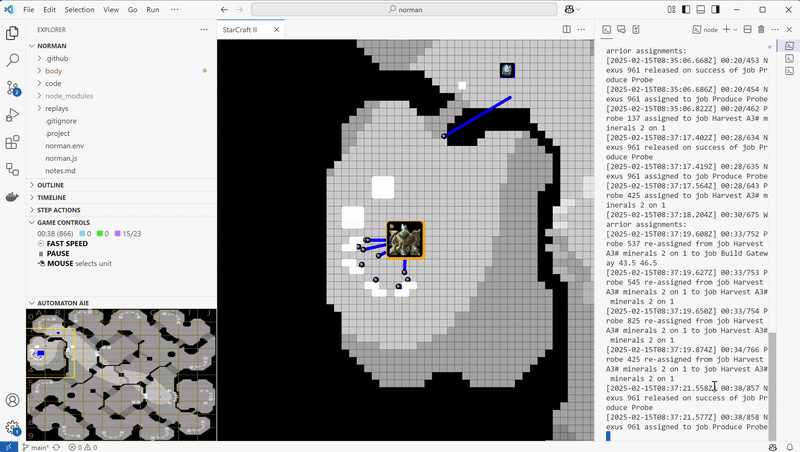Viewport: 800px width, 452px height.
Task: Toggle FAST SPEED game control
Action: pyautogui.click(x=63, y=243)
